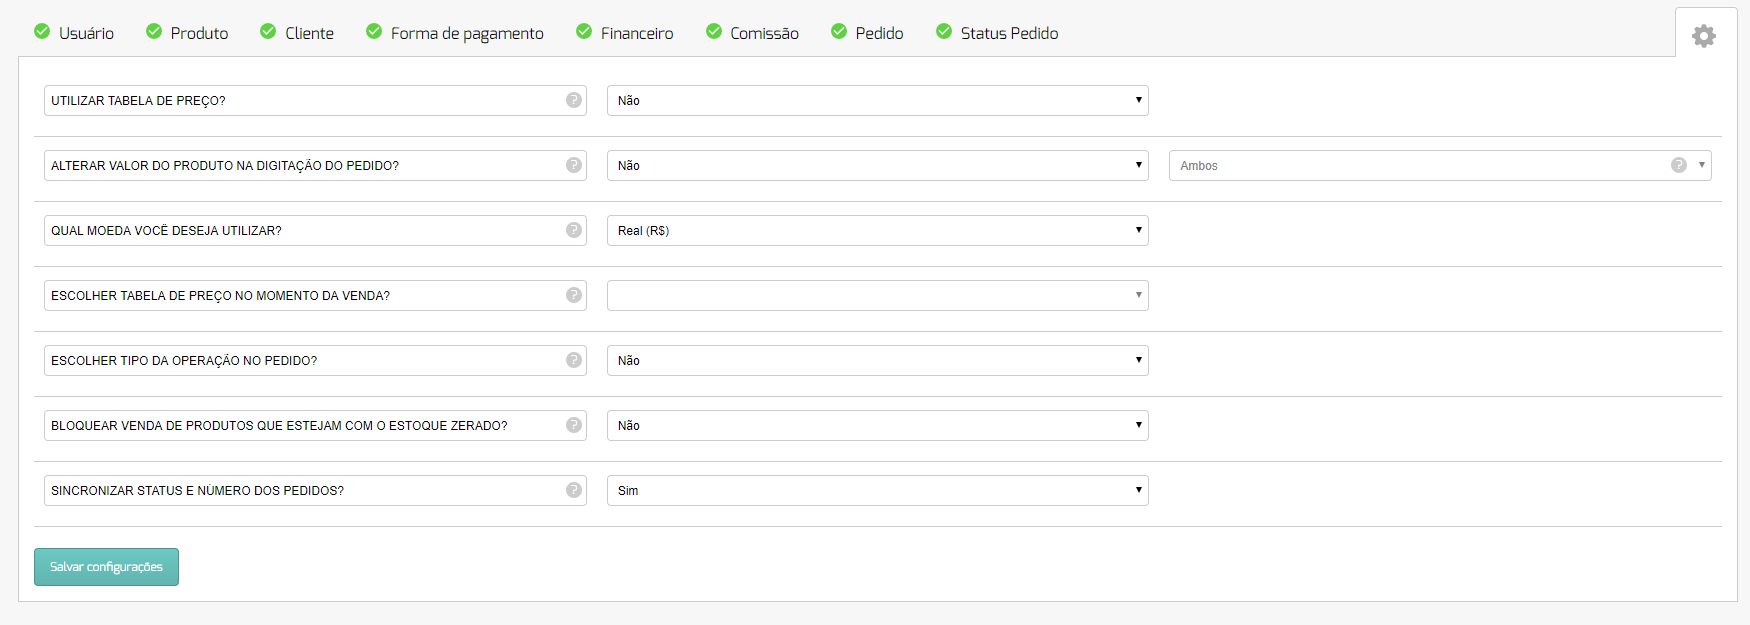Switch to the Produto tab
The height and width of the screenshot is (625, 1750).
pos(187,33)
